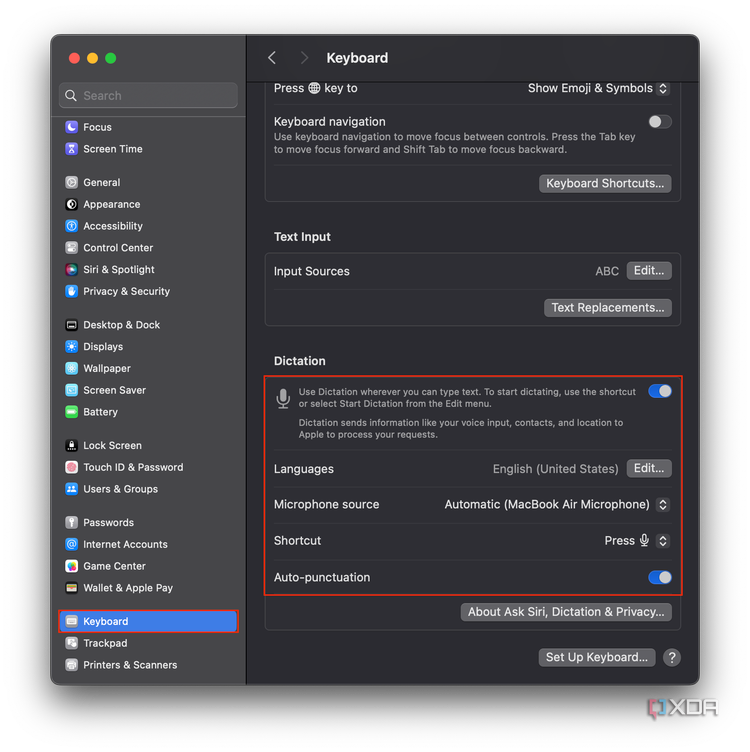This screenshot has width=750, height=752.
Task: Click the Privacy & Security hand icon
Action: 71,291
